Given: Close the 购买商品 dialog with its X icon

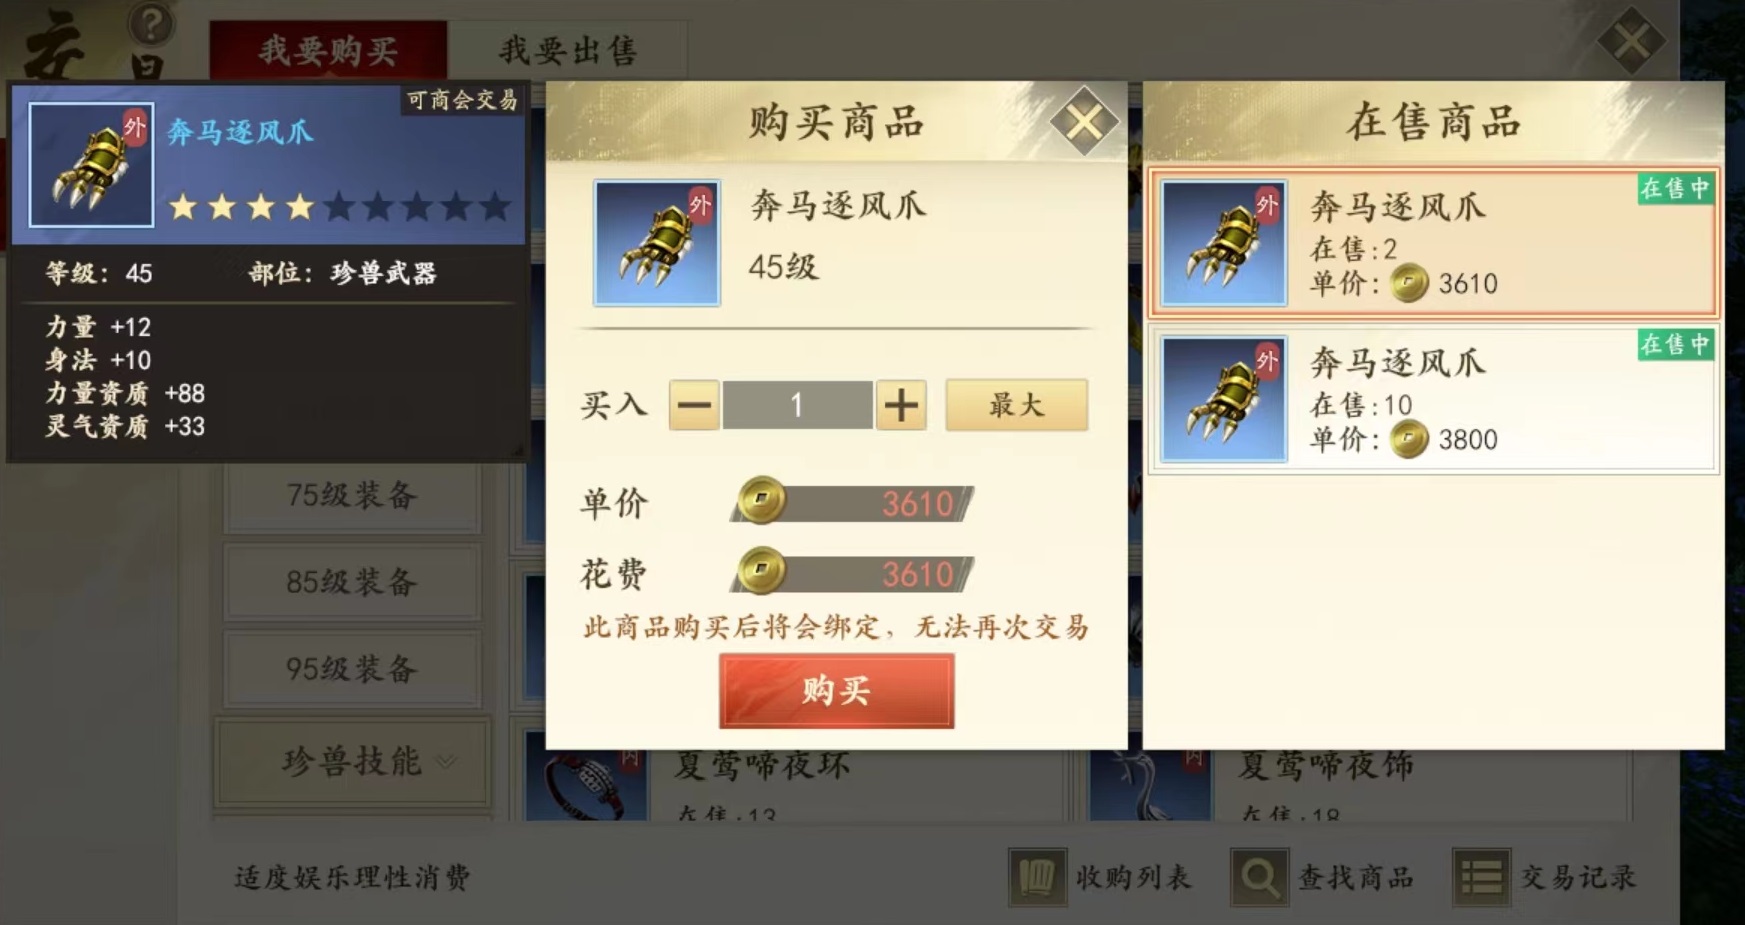Looking at the screenshot, I should pos(1083,122).
